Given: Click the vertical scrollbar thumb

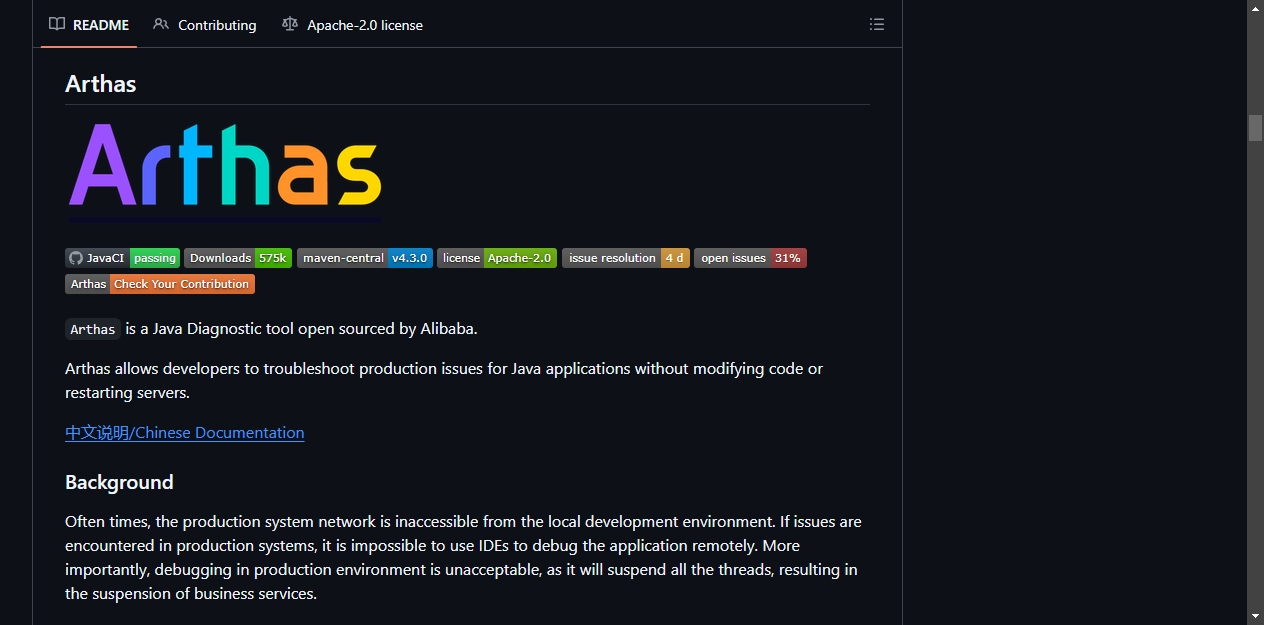Looking at the screenshot, I should (x=1255, y=128).
